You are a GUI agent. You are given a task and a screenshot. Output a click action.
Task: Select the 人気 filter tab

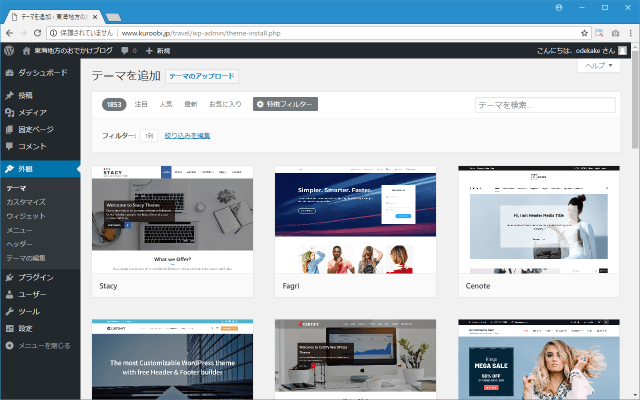tap(166, 104)
